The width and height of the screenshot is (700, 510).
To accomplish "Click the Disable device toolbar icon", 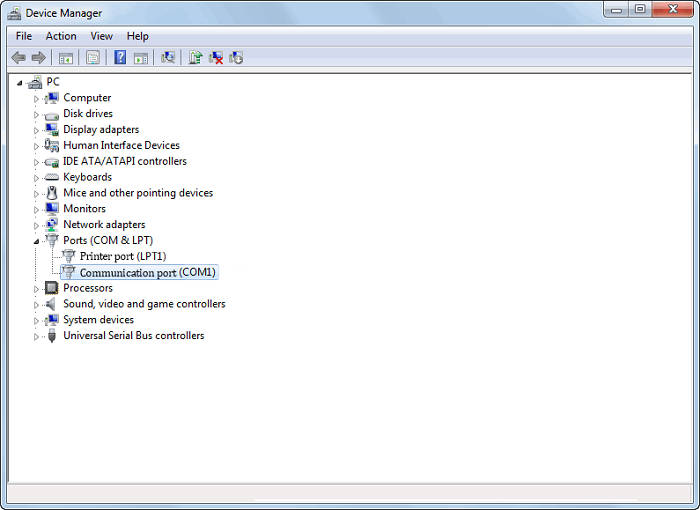I will (x=236, y=58).
